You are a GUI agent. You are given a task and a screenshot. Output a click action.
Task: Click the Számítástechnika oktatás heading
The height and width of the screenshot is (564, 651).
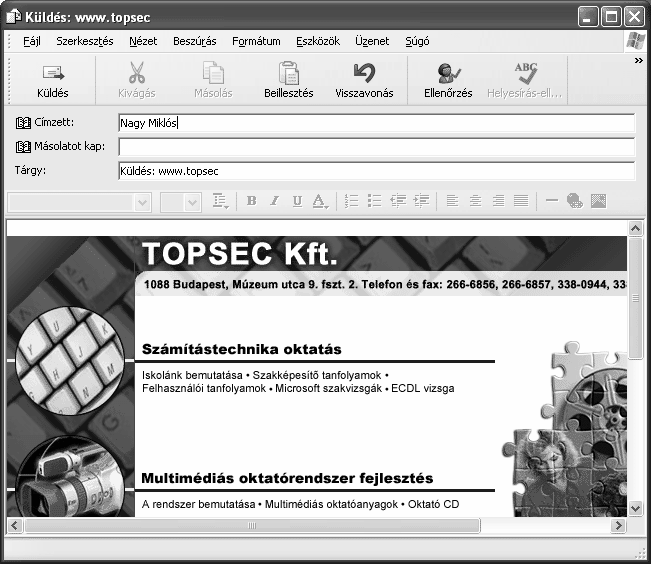tap(242, 349)
